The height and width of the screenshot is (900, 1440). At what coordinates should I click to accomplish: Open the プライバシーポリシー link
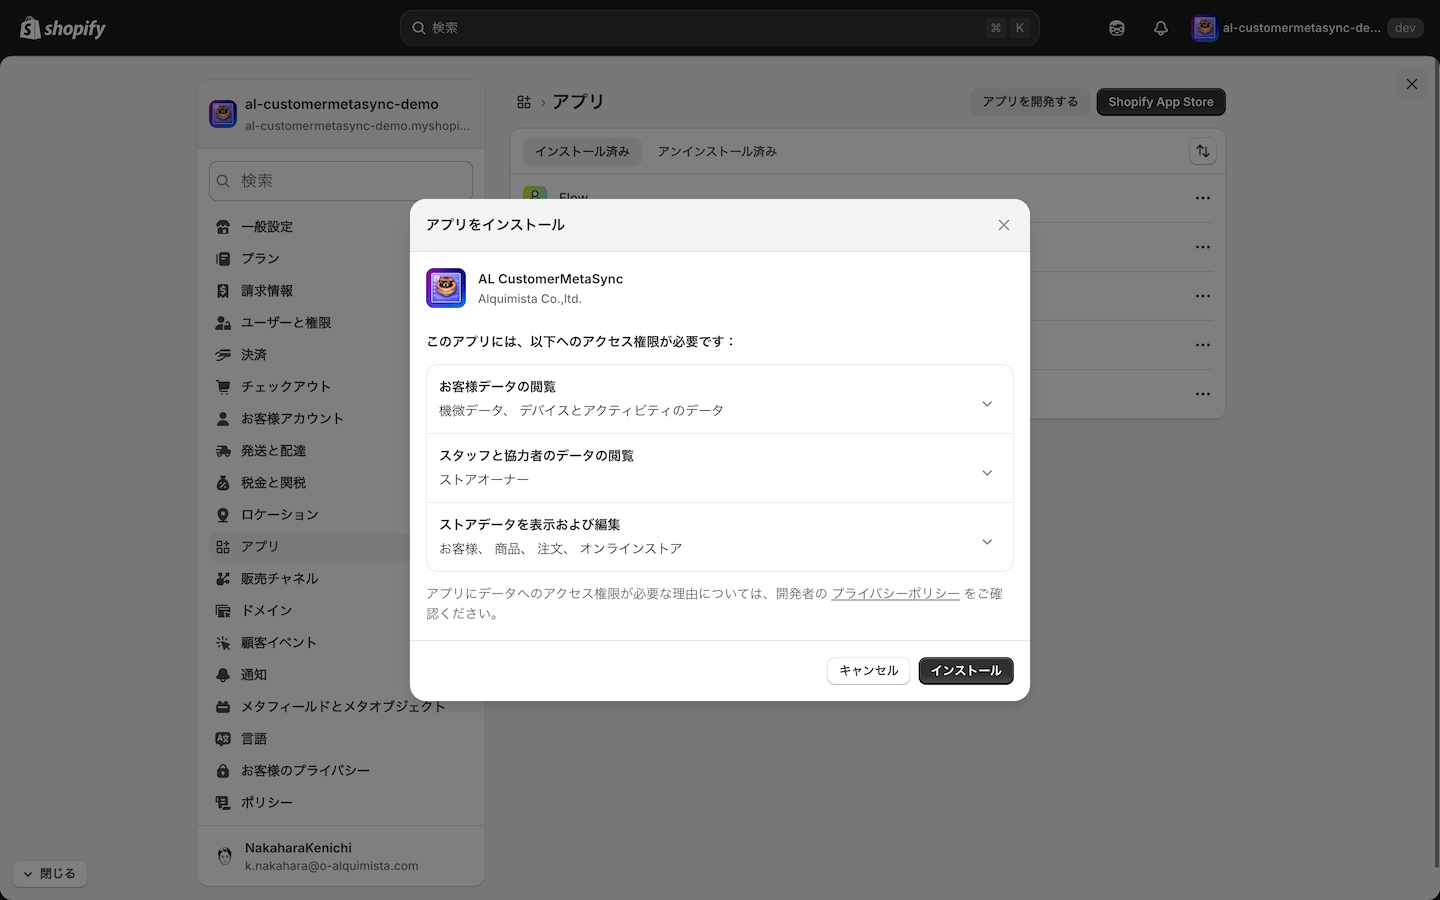(x=896, y=594)
